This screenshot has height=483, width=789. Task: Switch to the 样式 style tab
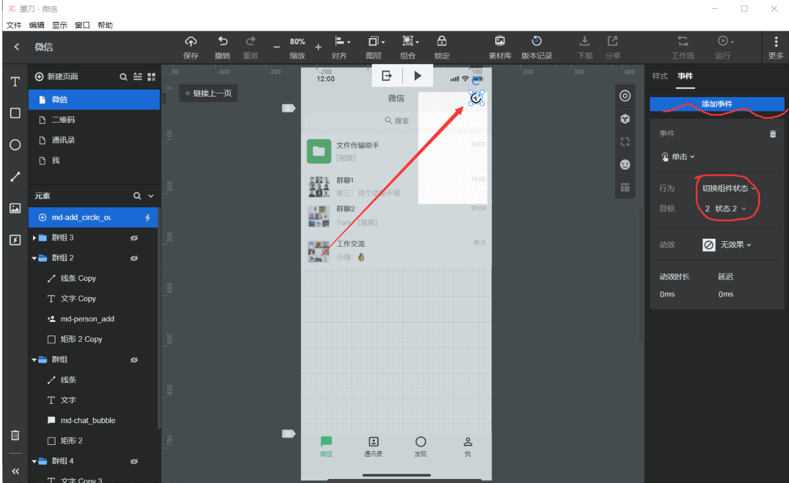click(660, 76)
